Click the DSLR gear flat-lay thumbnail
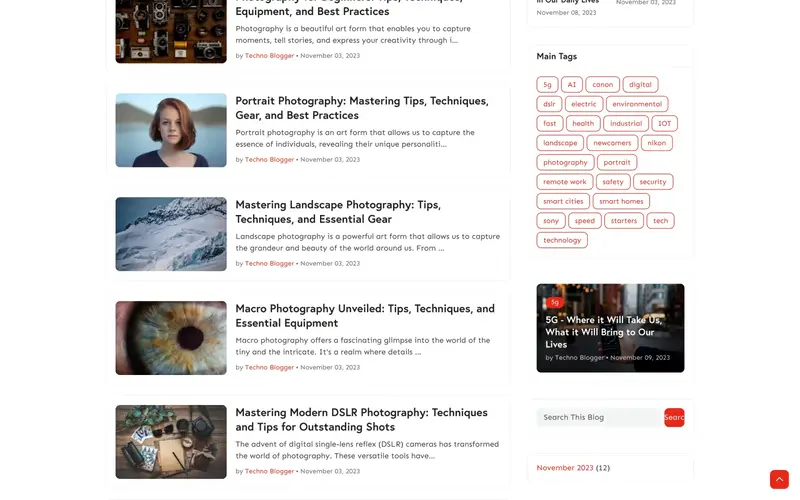 [171, 442]
